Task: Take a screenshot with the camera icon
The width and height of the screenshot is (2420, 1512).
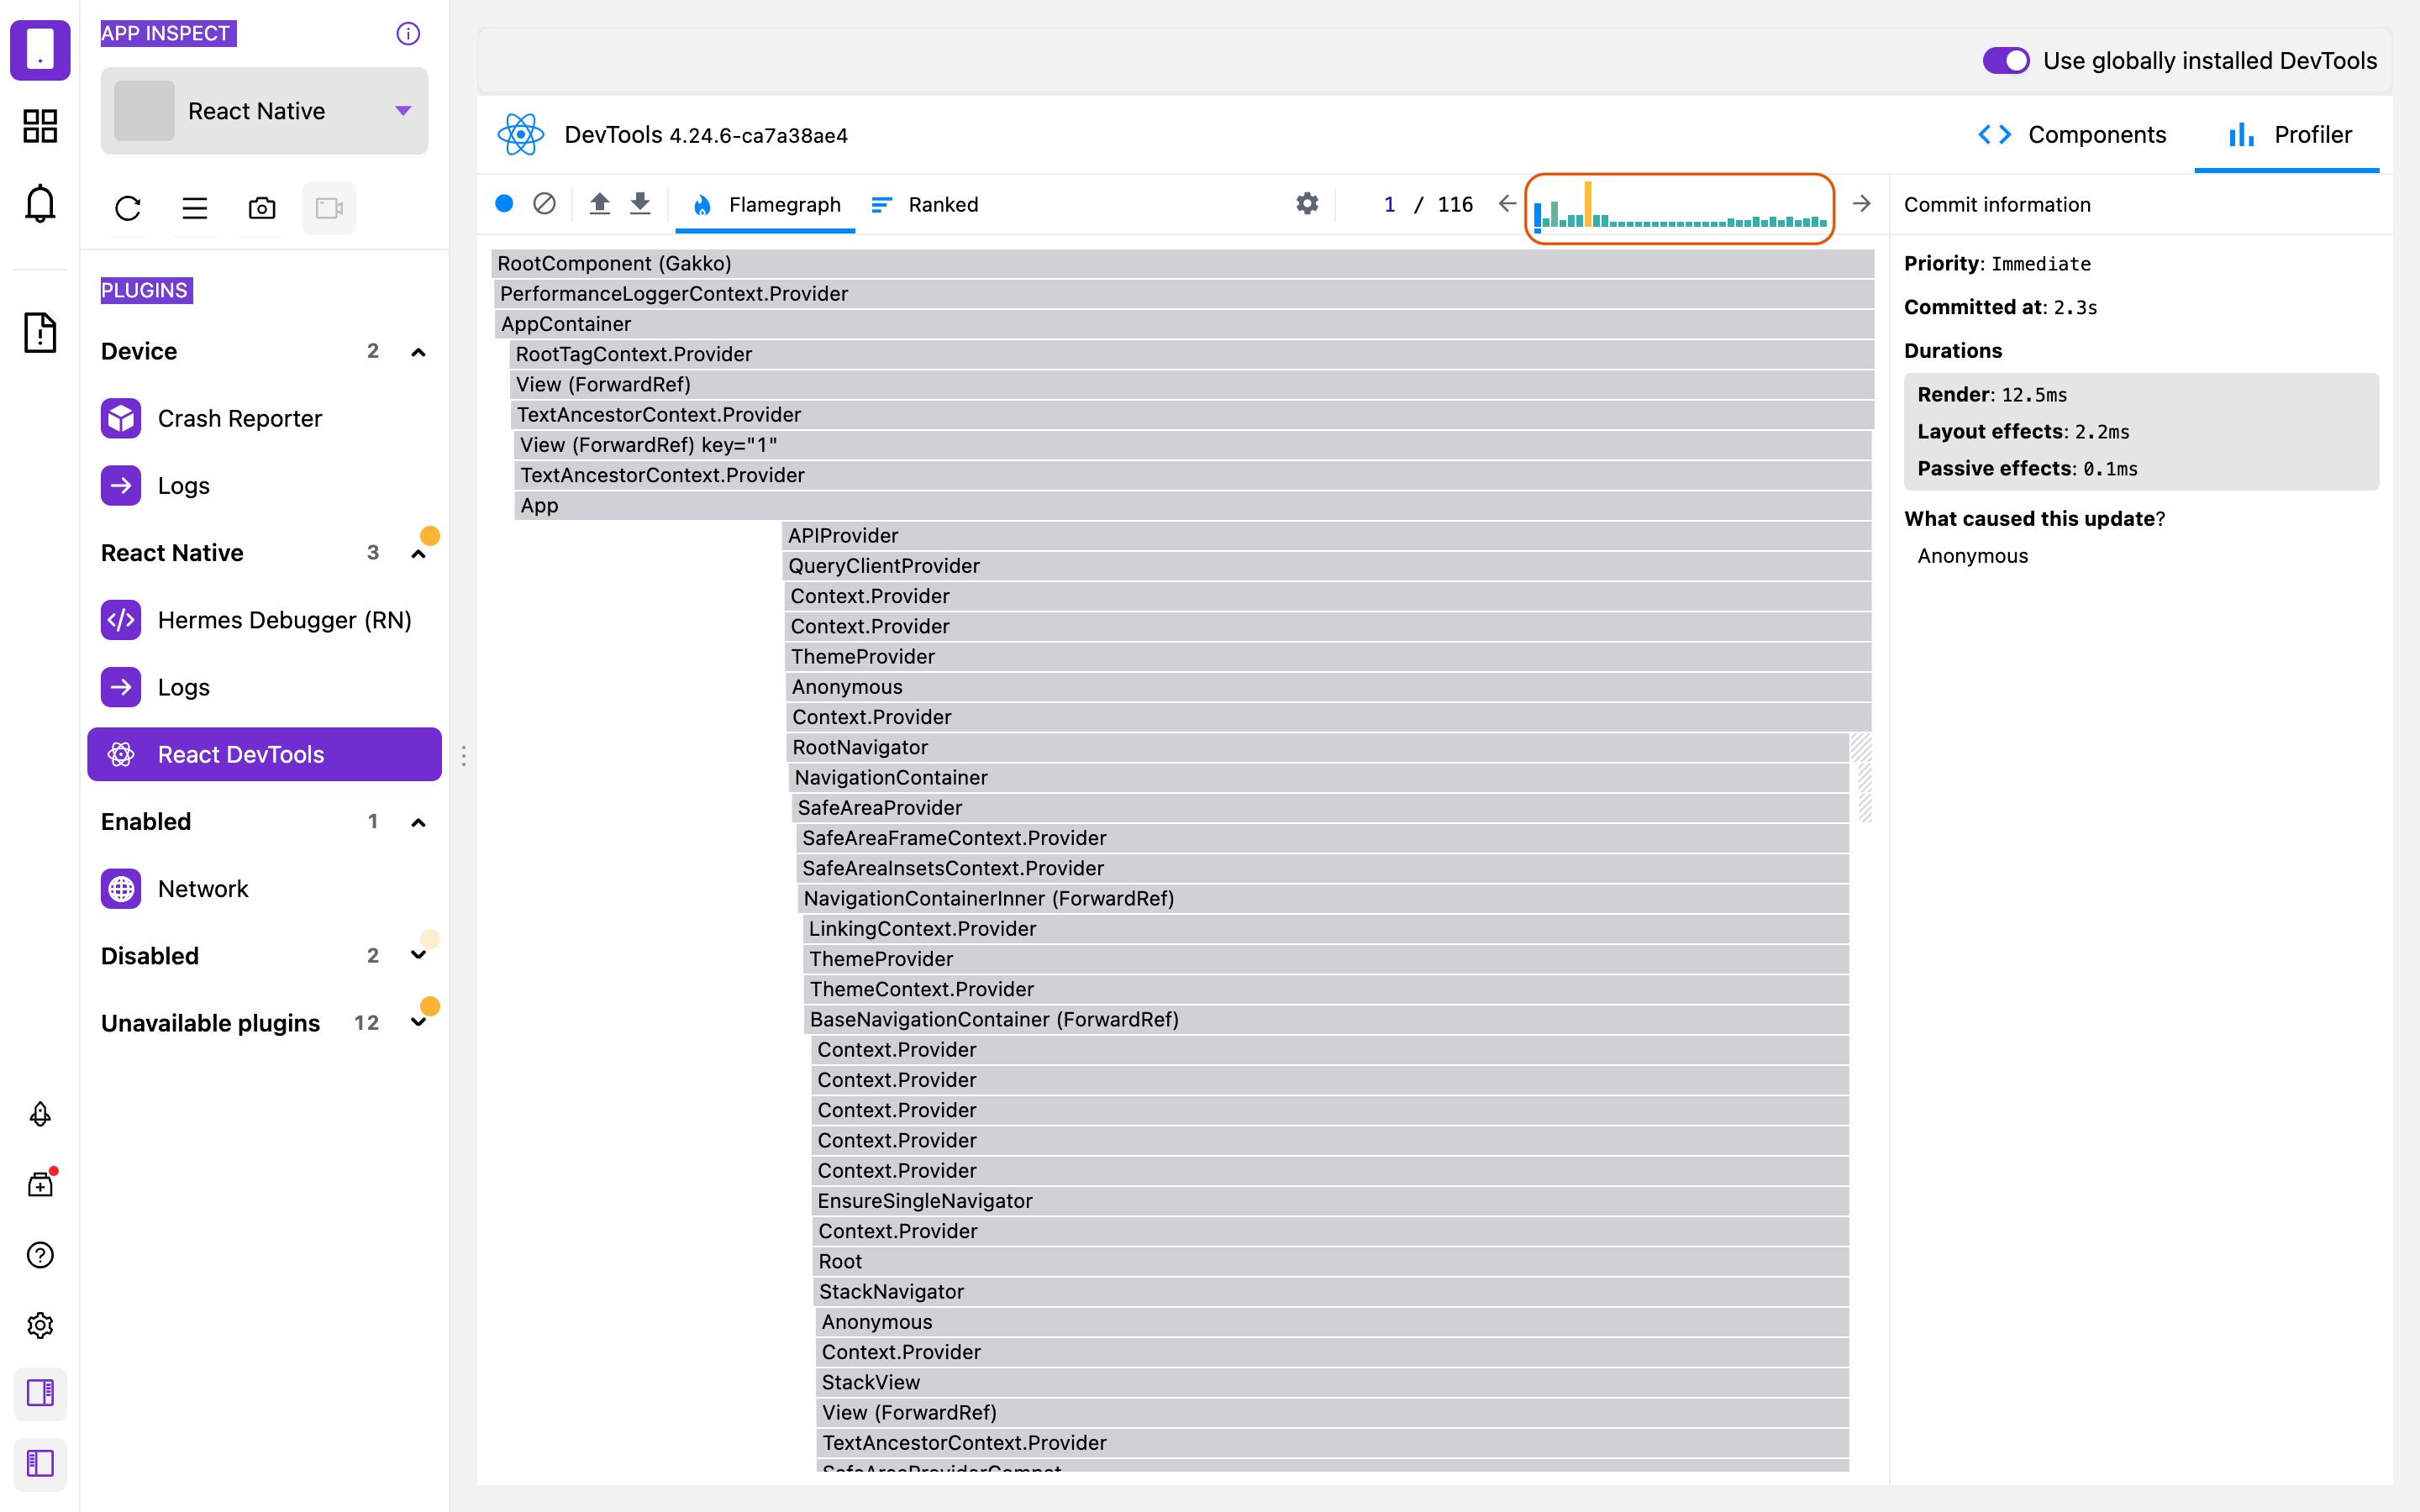Action: tap(262, 208)
